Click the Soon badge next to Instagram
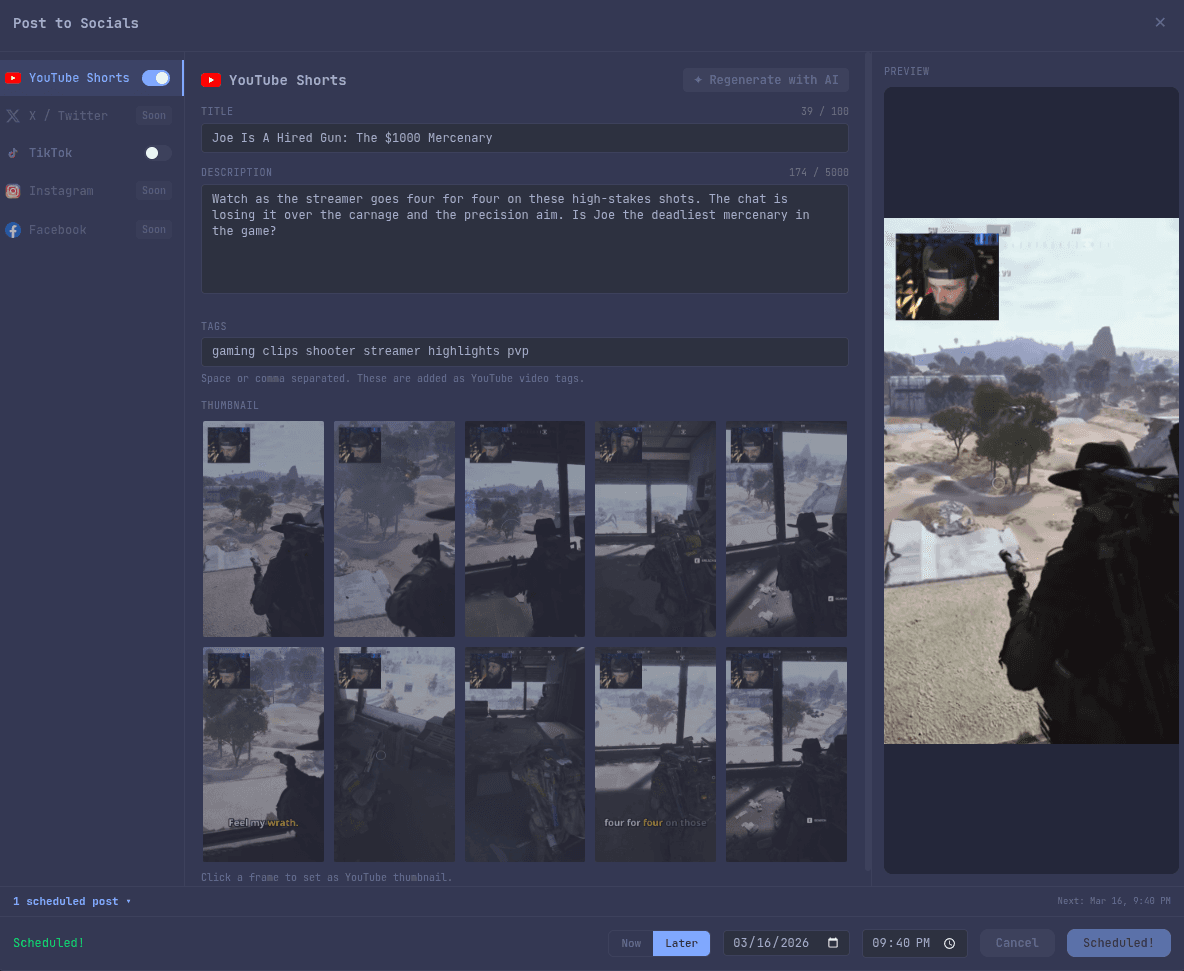 point(154,190)
